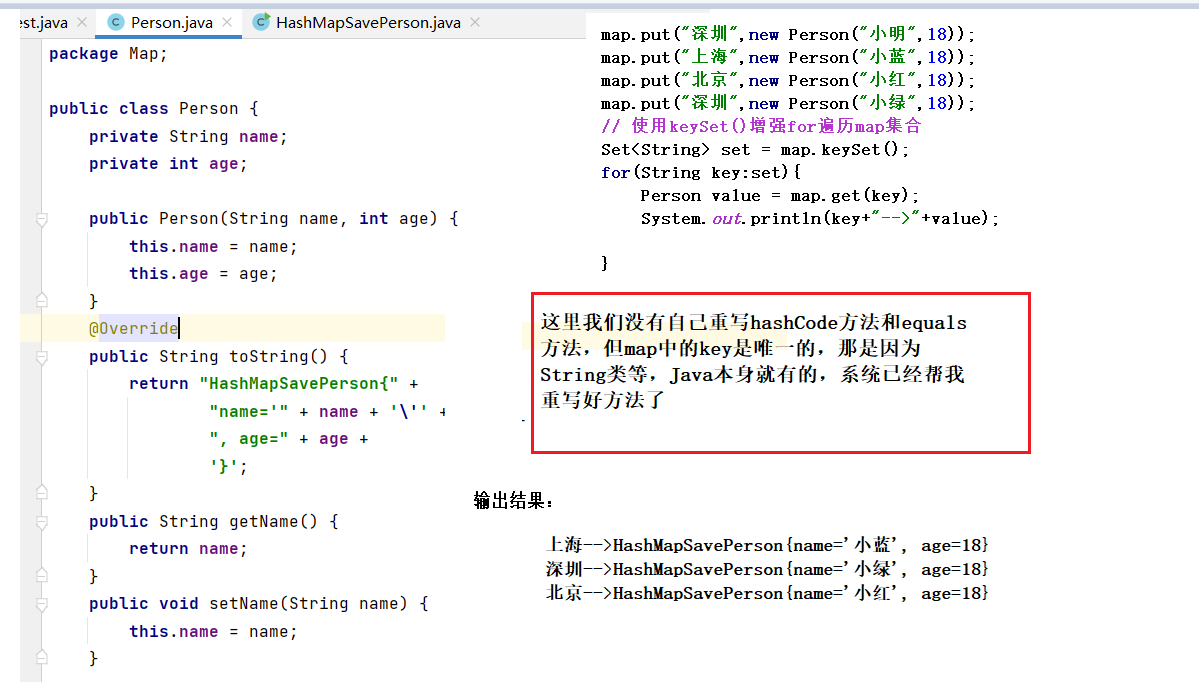This screenshot has width=1199, height=682.
Task: Close the st.java tab
Action: 82,23
